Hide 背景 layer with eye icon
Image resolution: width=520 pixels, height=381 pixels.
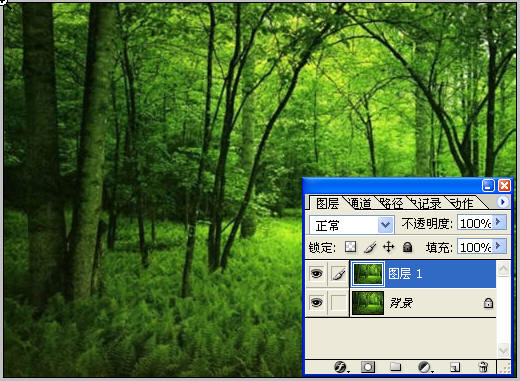tap(316, 303)
